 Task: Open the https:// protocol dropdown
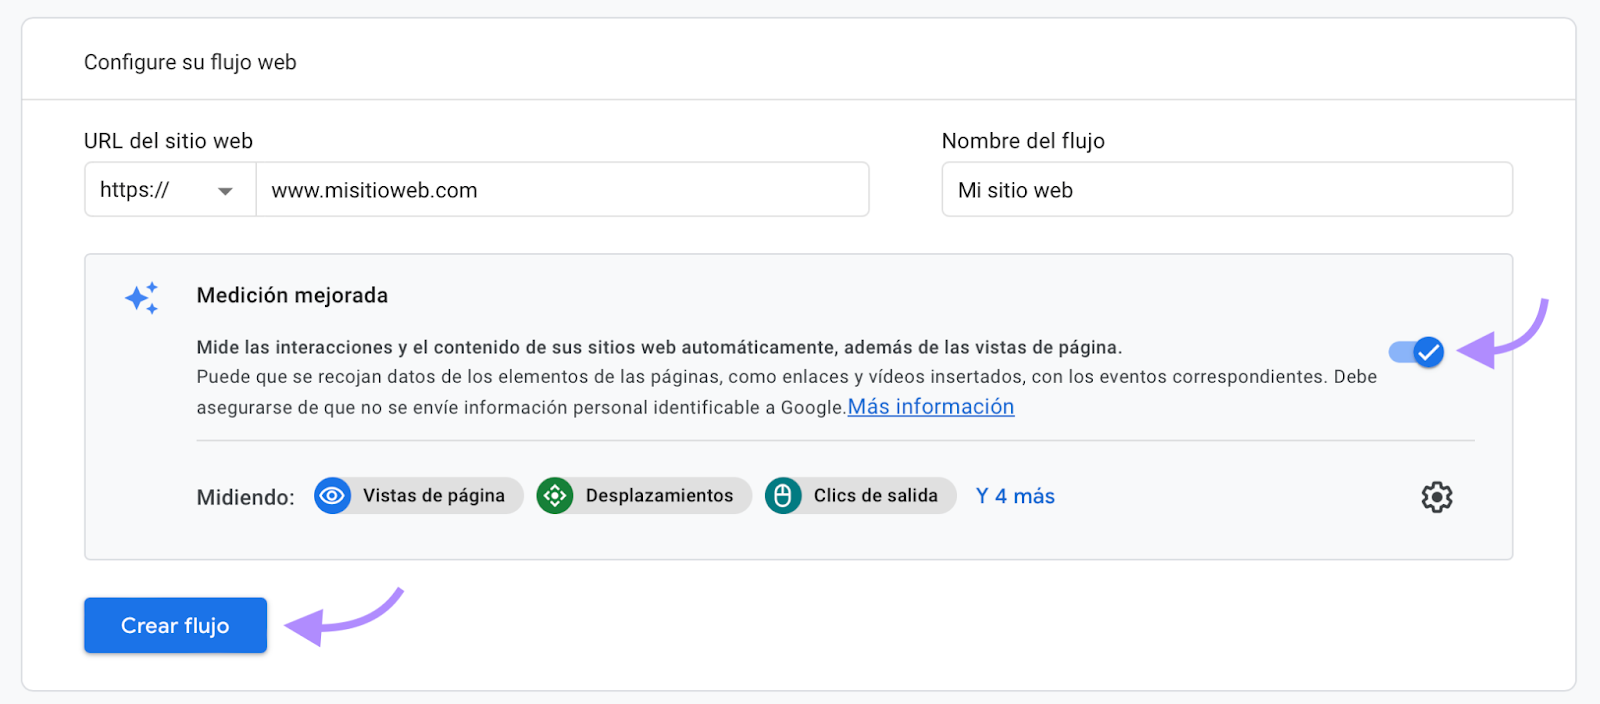[170, 190]
